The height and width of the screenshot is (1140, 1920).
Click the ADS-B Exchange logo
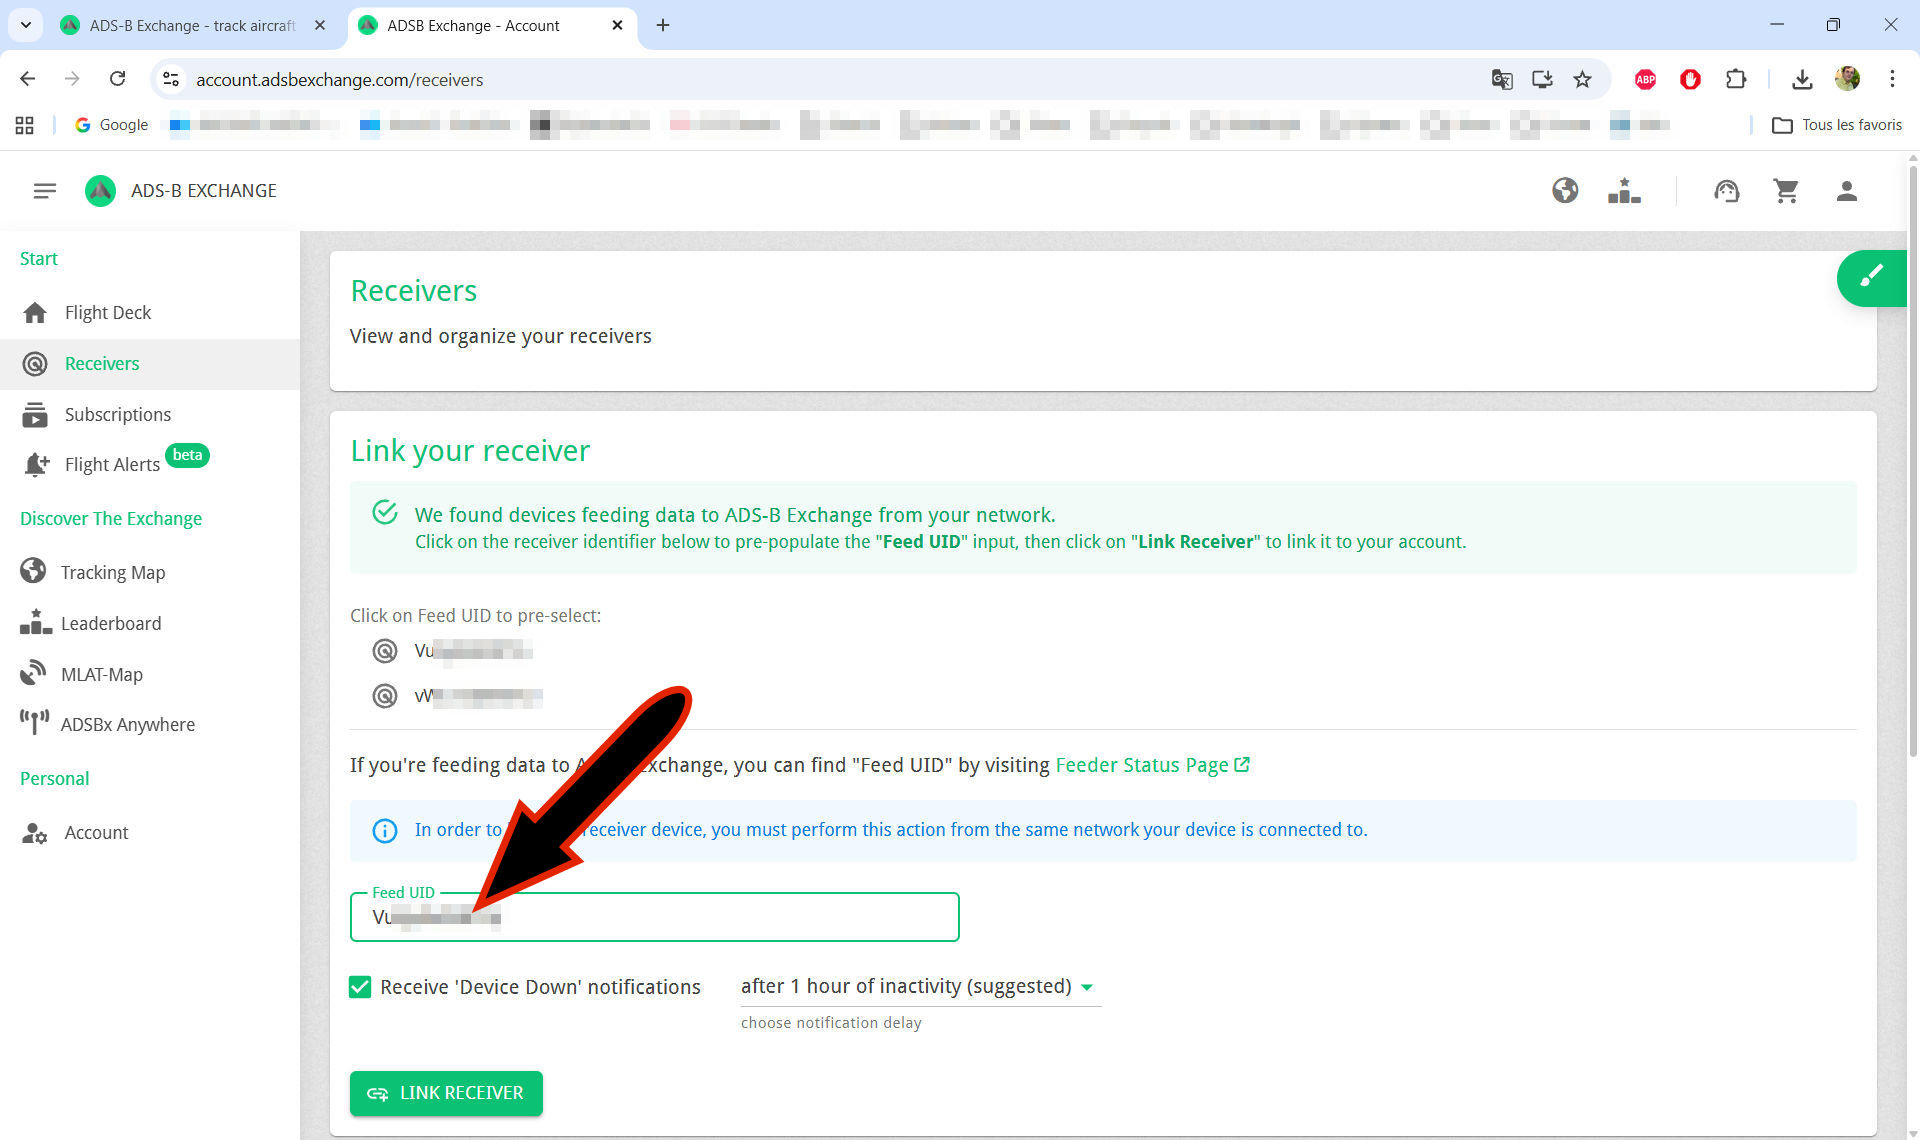pyautogui.click(x=100, y=190)
